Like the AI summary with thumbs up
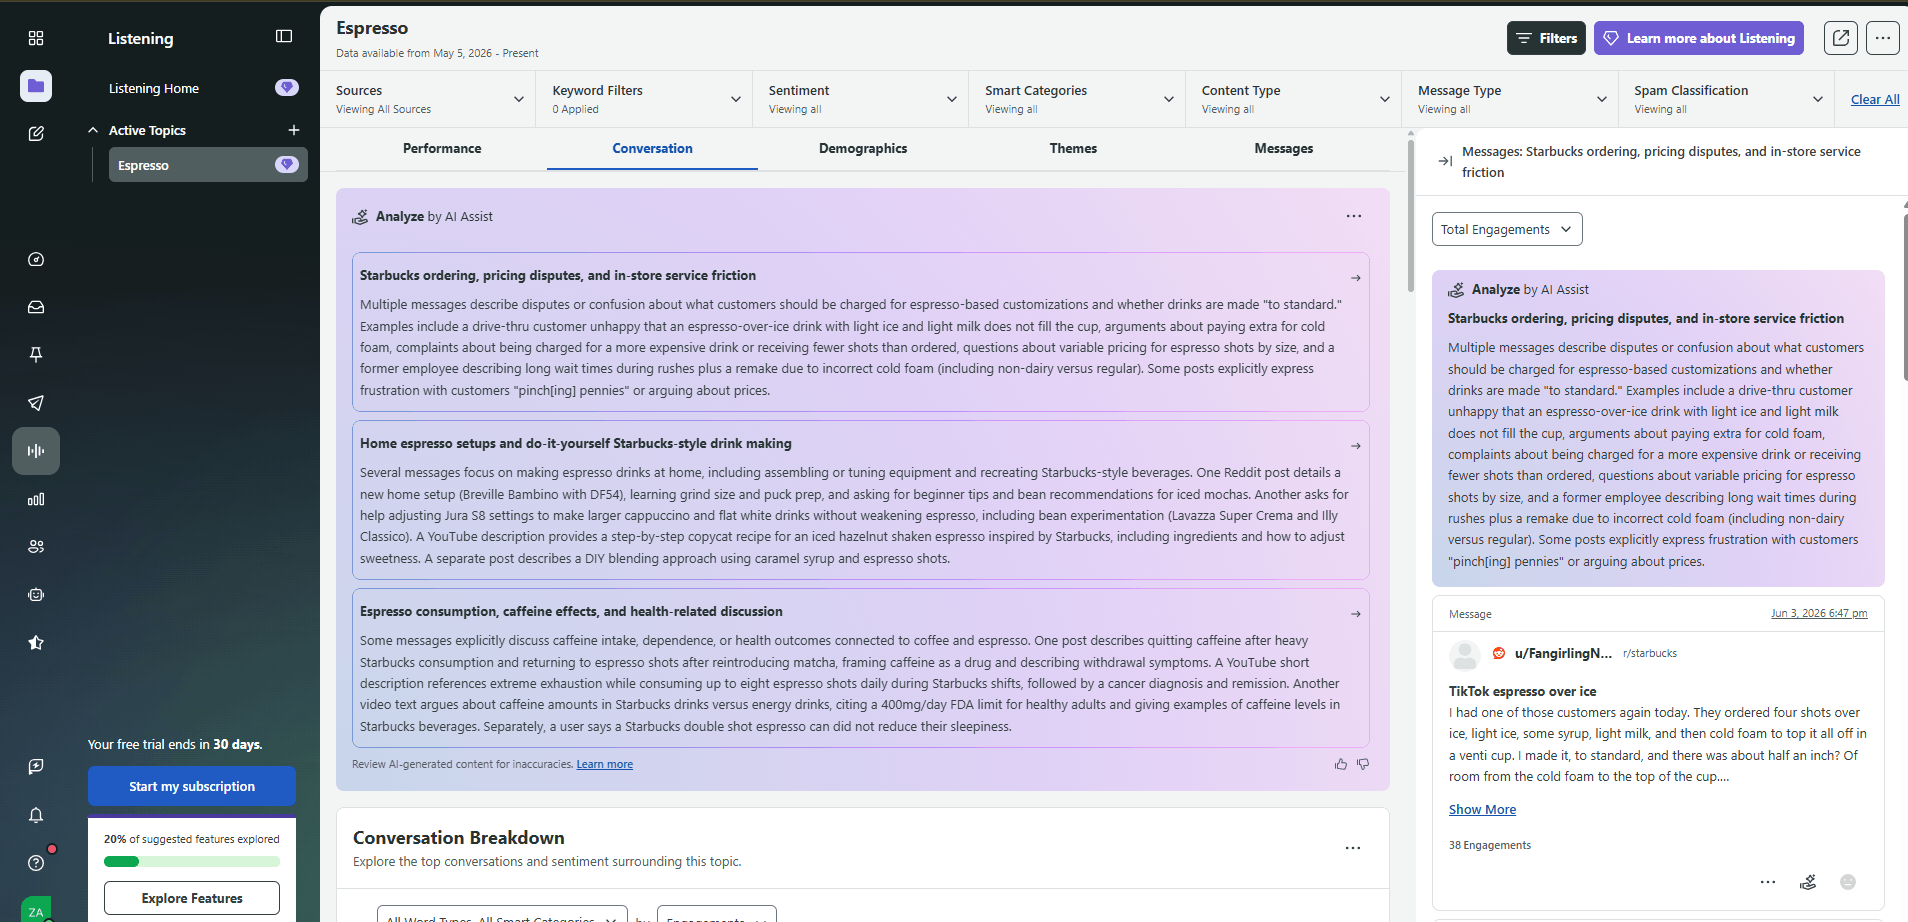 point(1341,764)
